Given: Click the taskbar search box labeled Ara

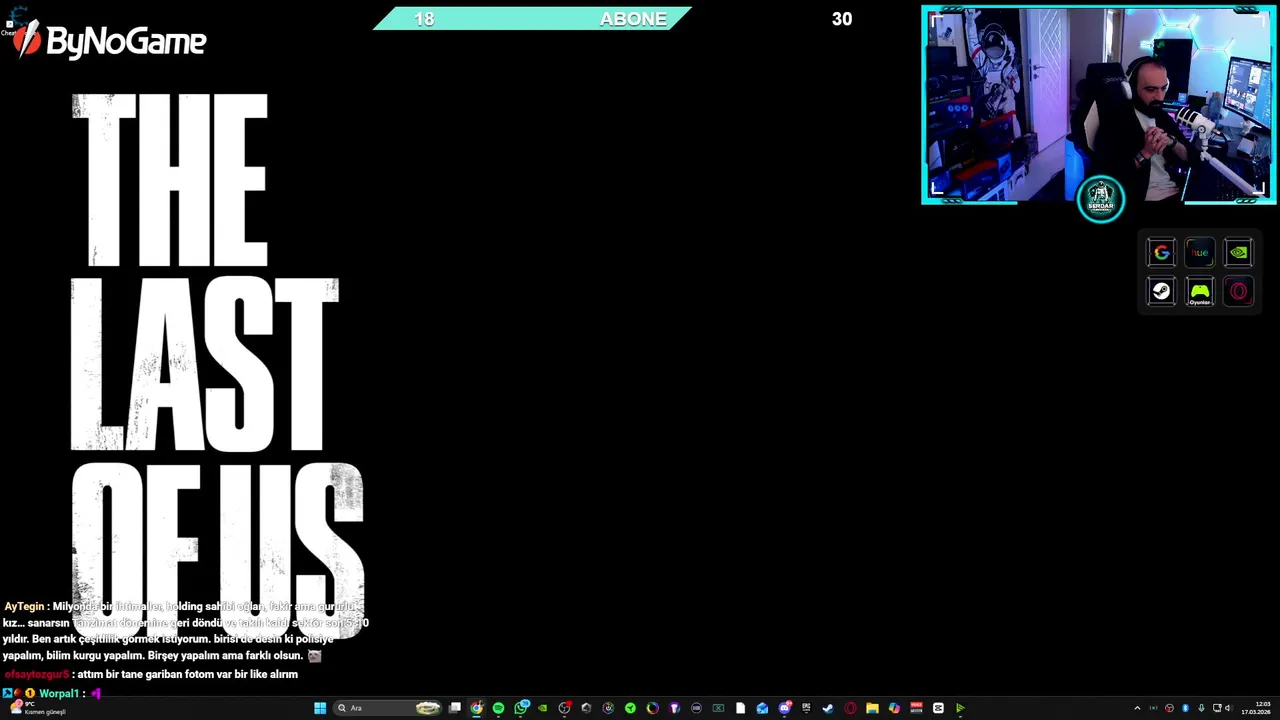Looking at the screenshot, I should click(x=389, y=708).
